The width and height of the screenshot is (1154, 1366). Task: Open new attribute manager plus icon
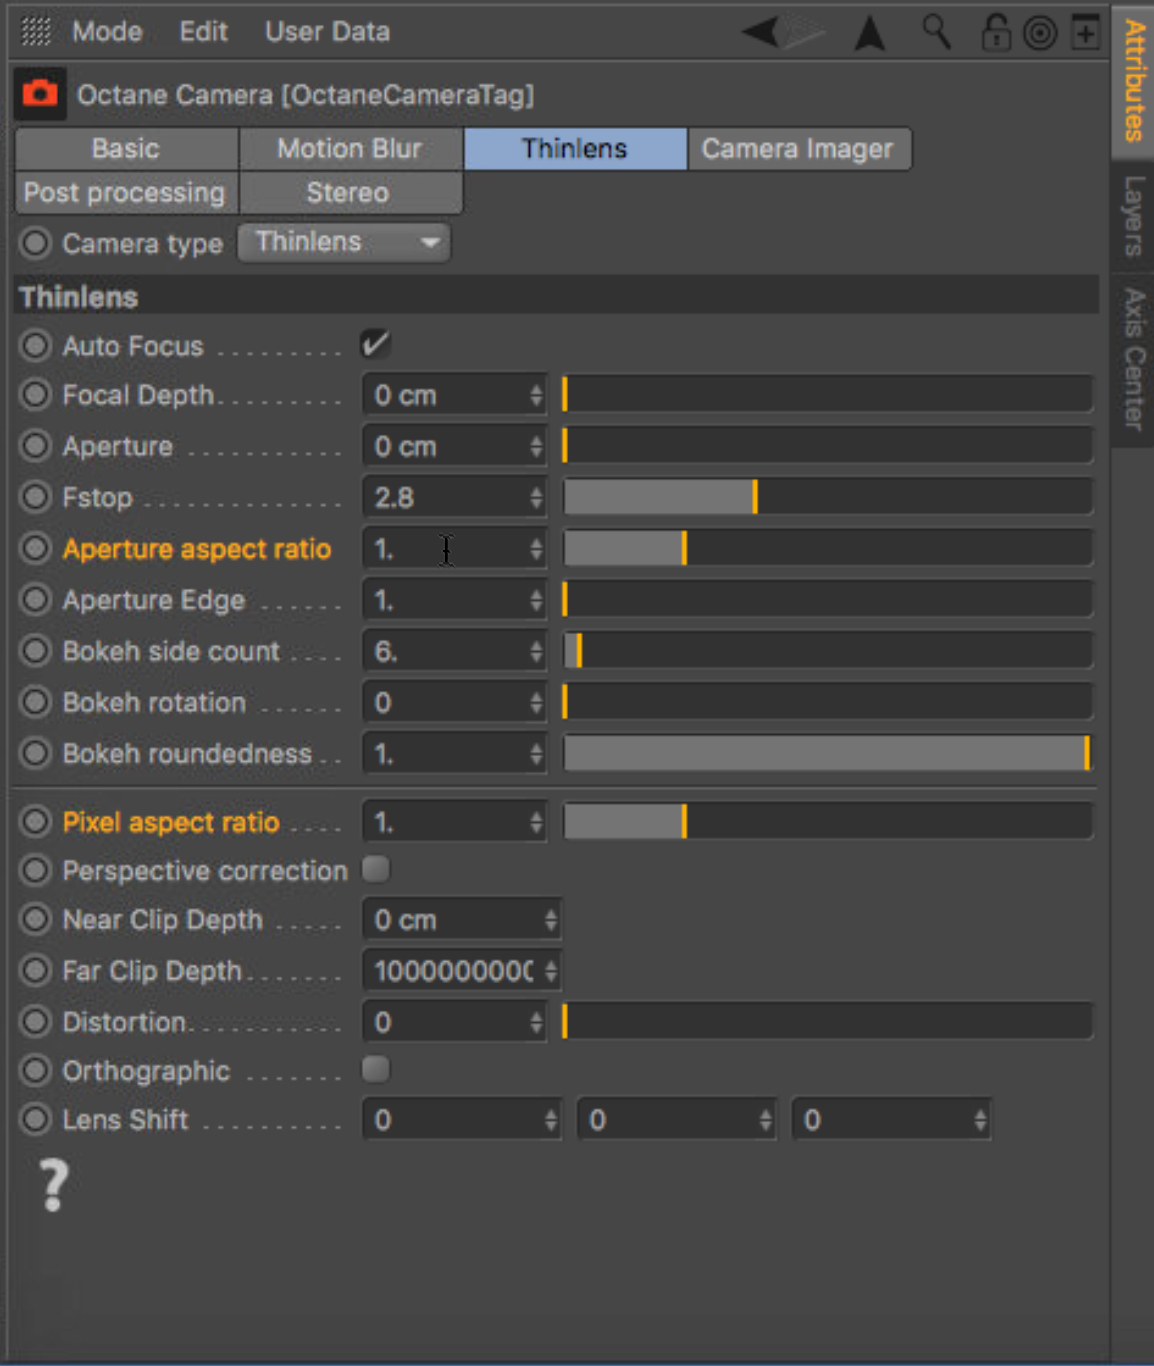coord(1085,33)
